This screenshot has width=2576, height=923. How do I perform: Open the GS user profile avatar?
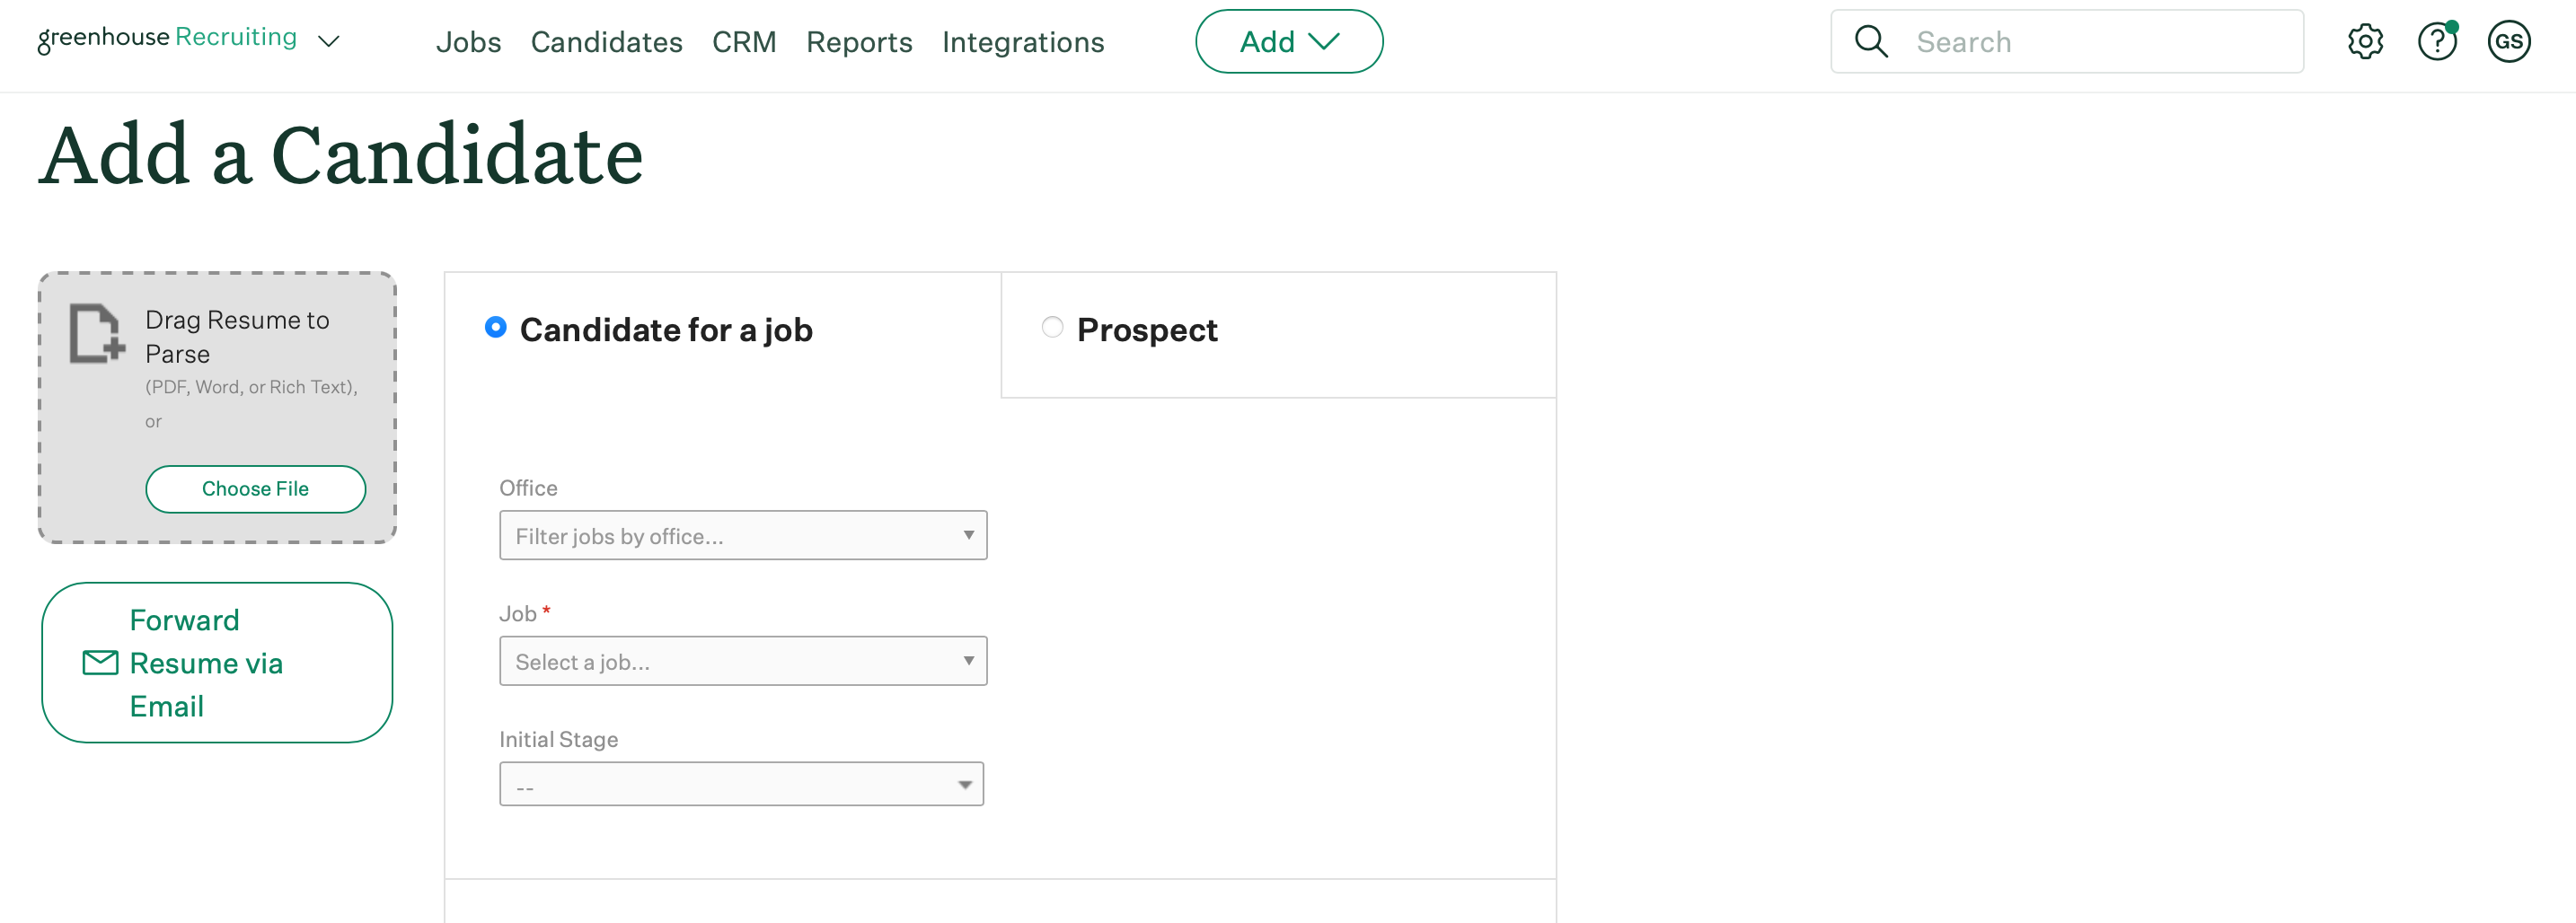coord(2509,42)
